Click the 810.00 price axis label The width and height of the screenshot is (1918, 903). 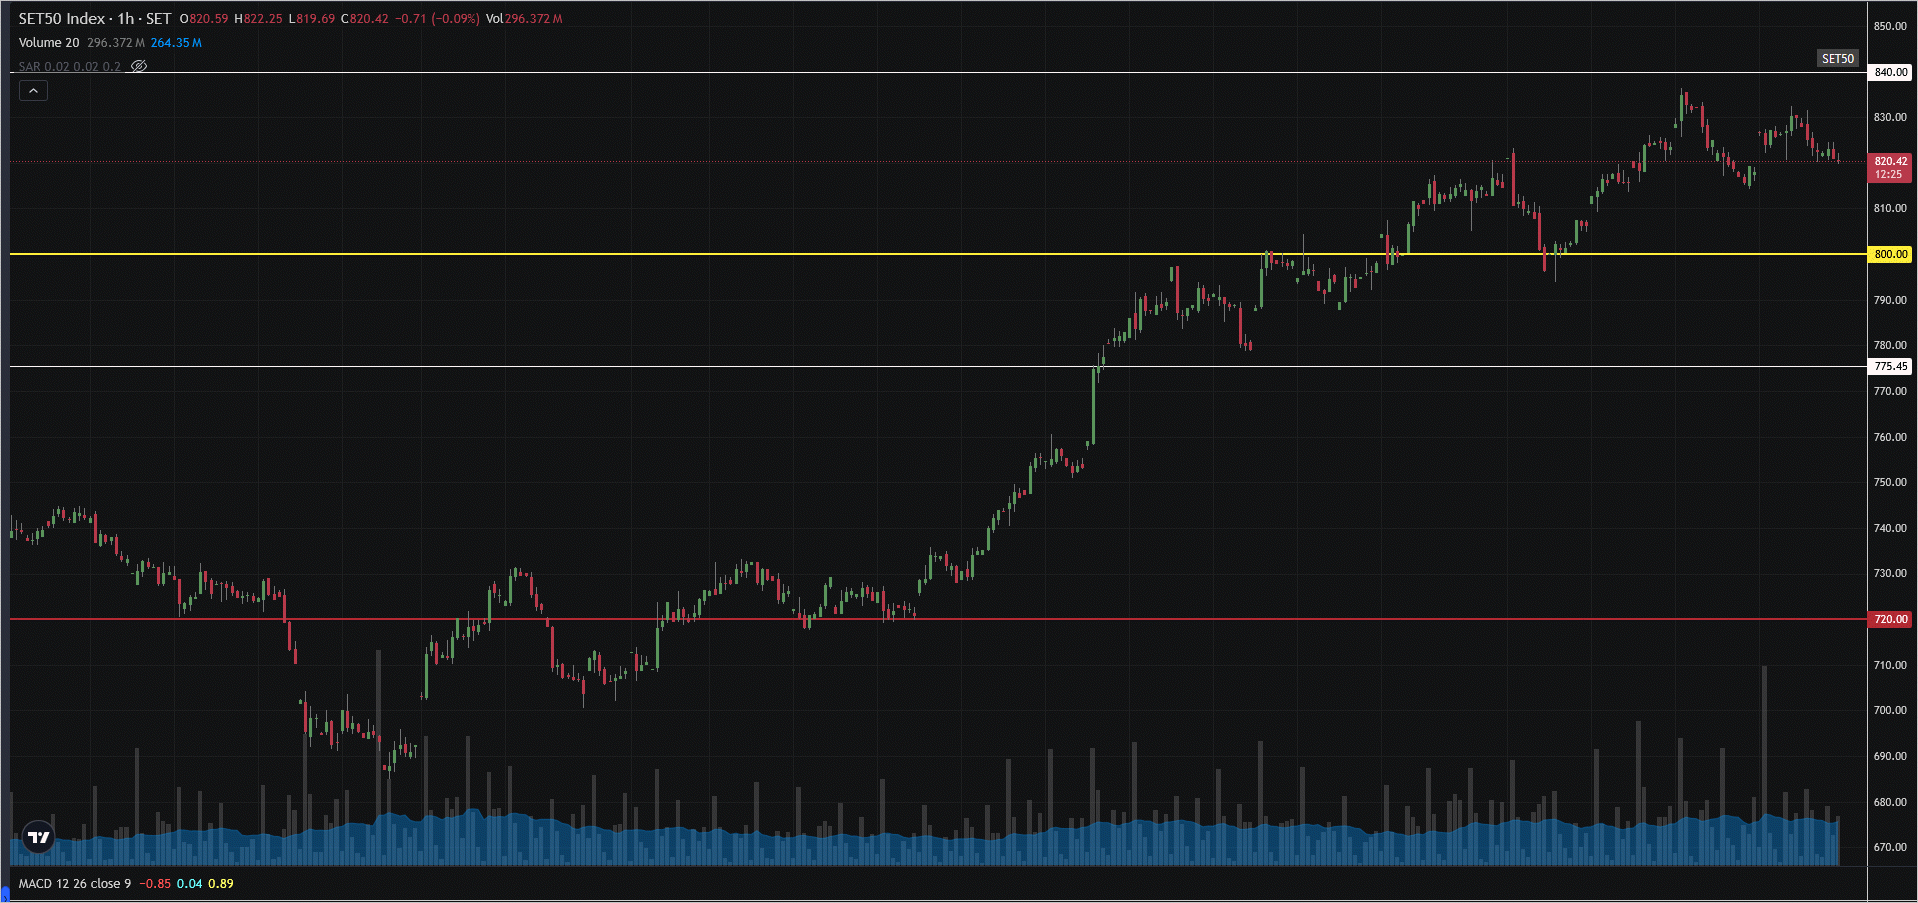pyautogui.click(x=1890, y=208)
